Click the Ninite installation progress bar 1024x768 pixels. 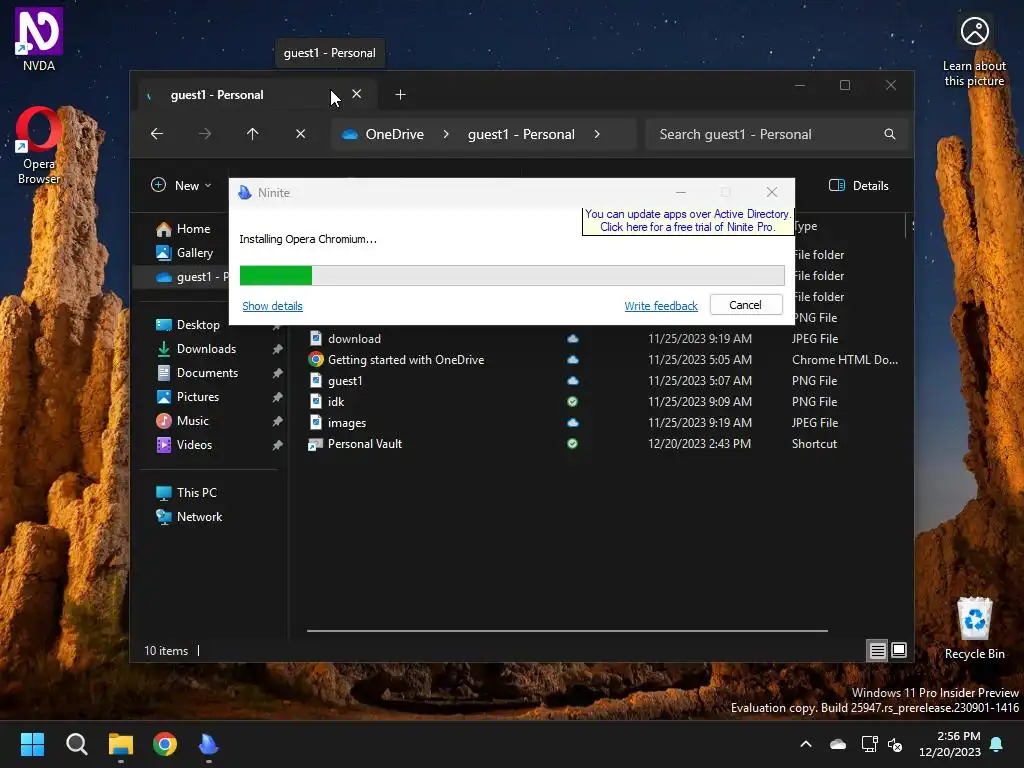click(512, 276)
